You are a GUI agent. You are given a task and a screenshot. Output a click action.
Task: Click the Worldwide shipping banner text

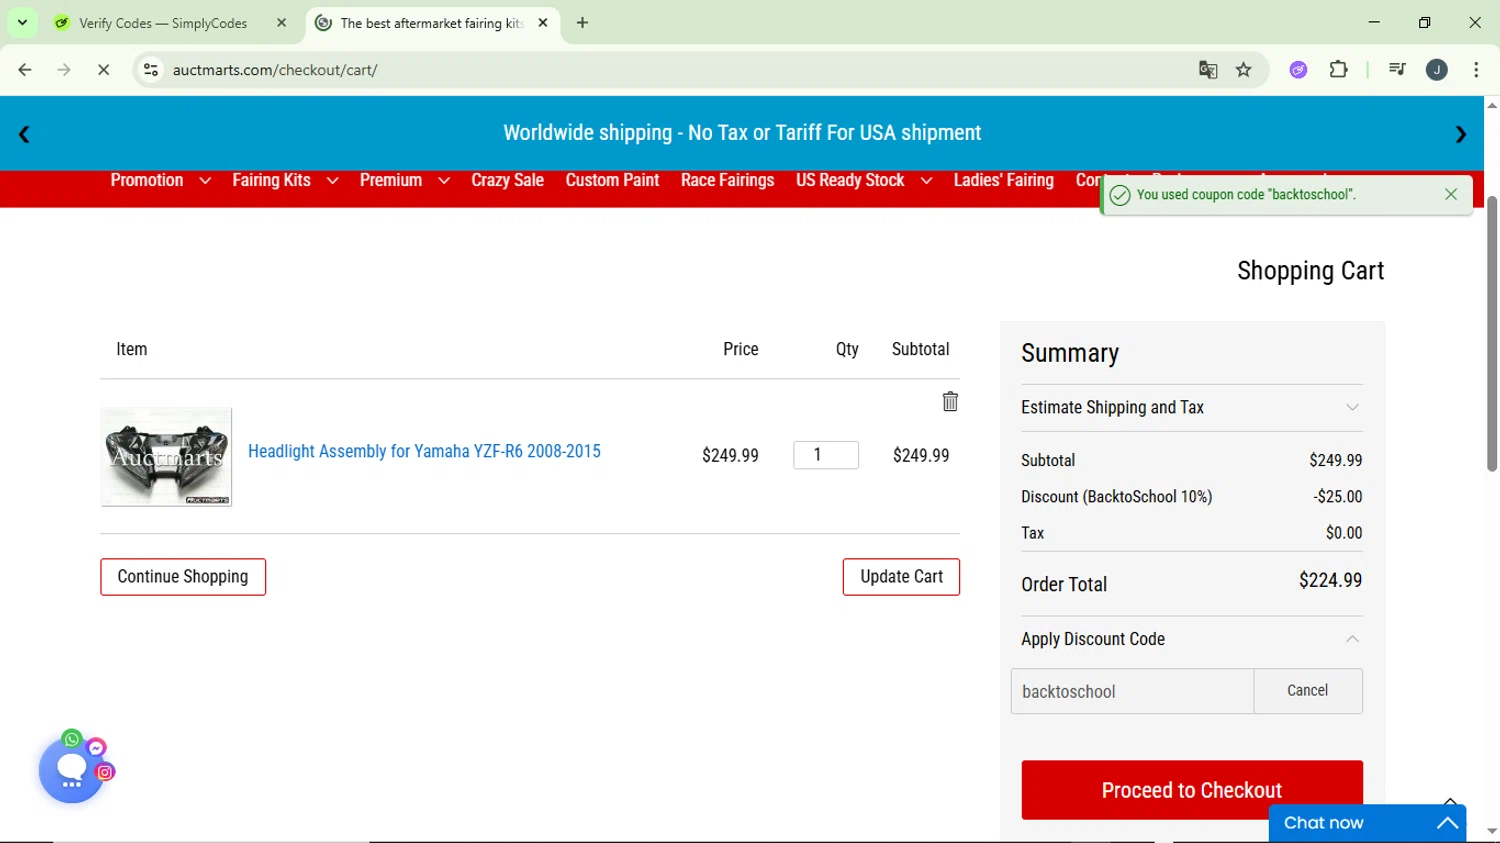(742, 133)
